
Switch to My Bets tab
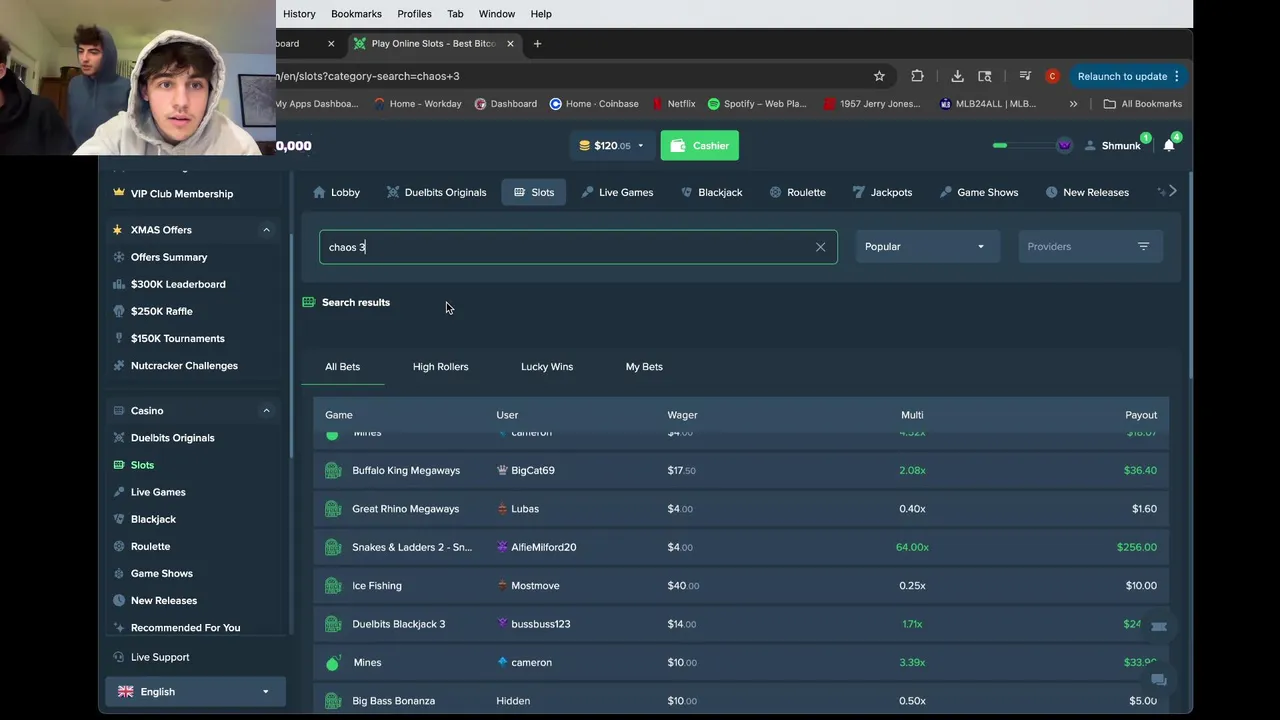644,367
